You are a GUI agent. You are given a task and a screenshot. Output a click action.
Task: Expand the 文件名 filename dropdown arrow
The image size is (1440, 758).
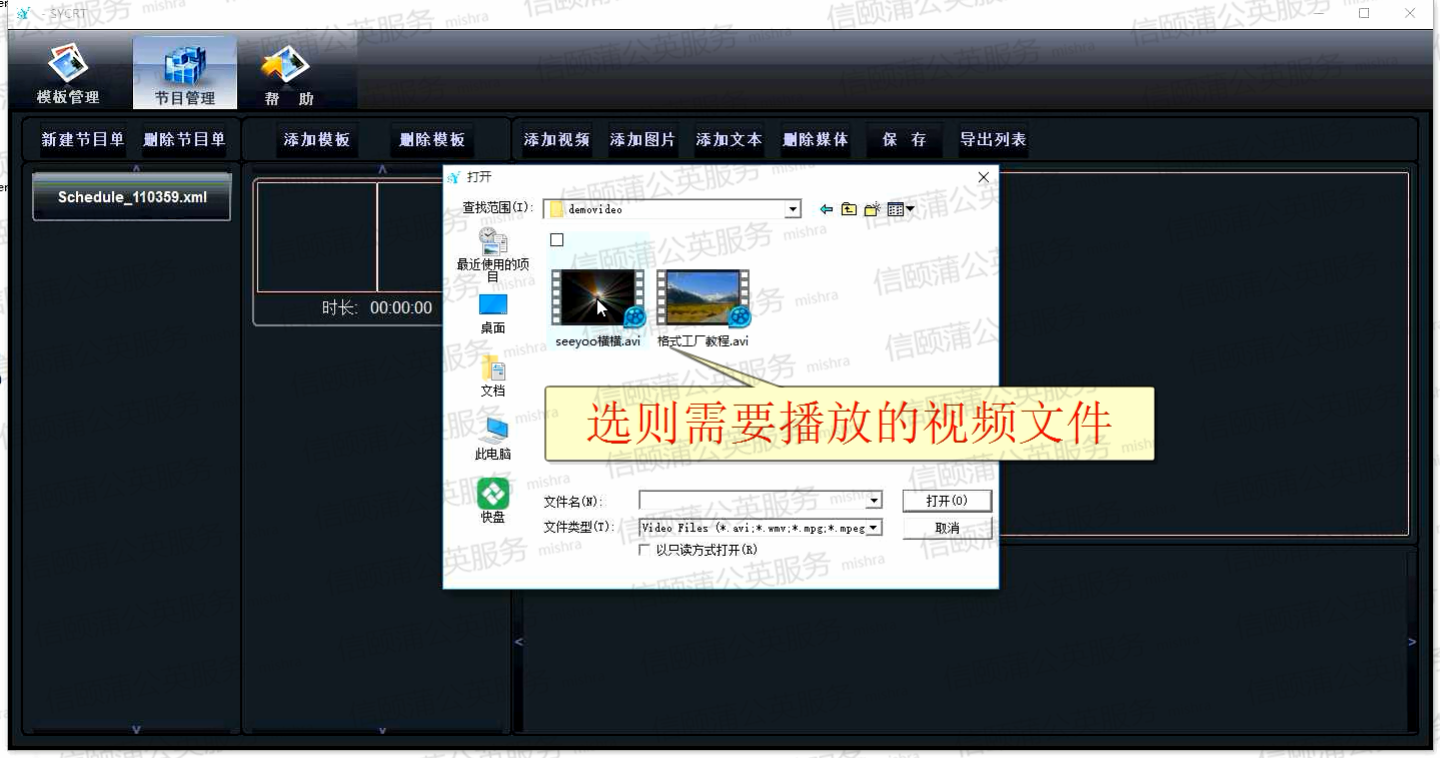point(874,500)
